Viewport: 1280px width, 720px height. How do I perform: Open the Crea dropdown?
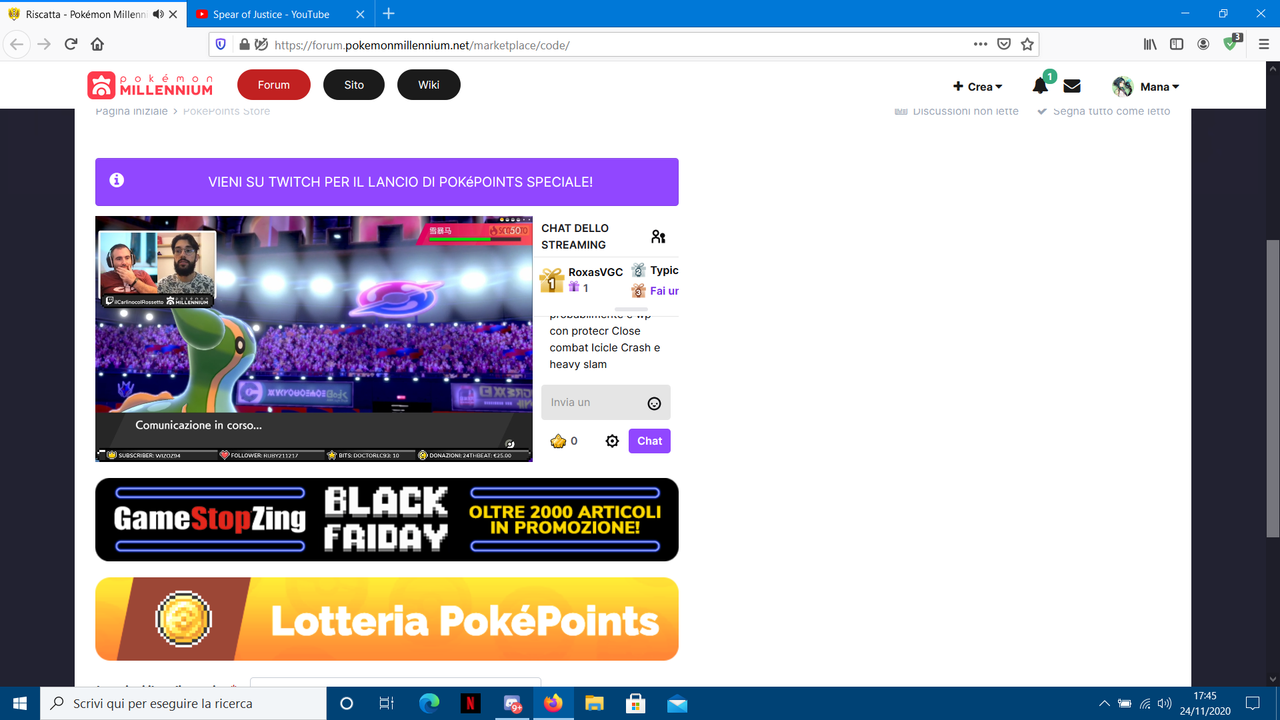(x=977, y=86)
